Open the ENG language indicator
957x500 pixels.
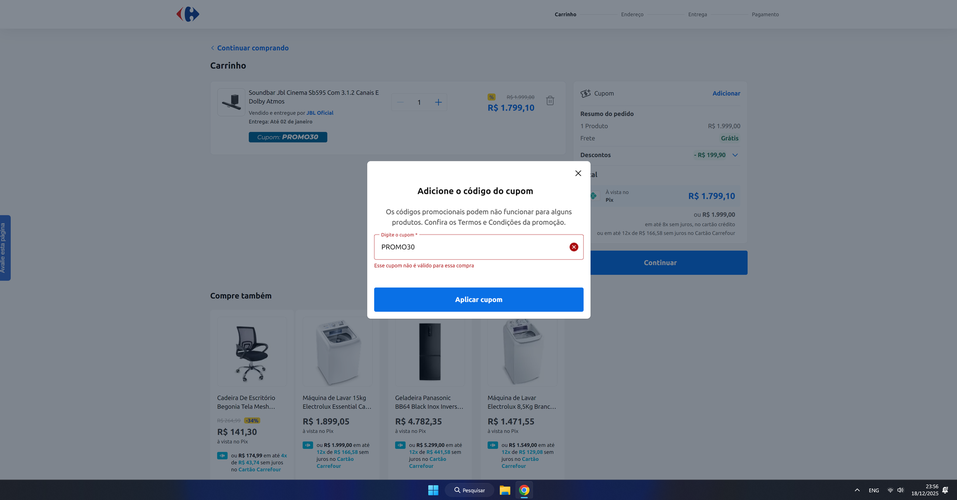click(874, 490)
